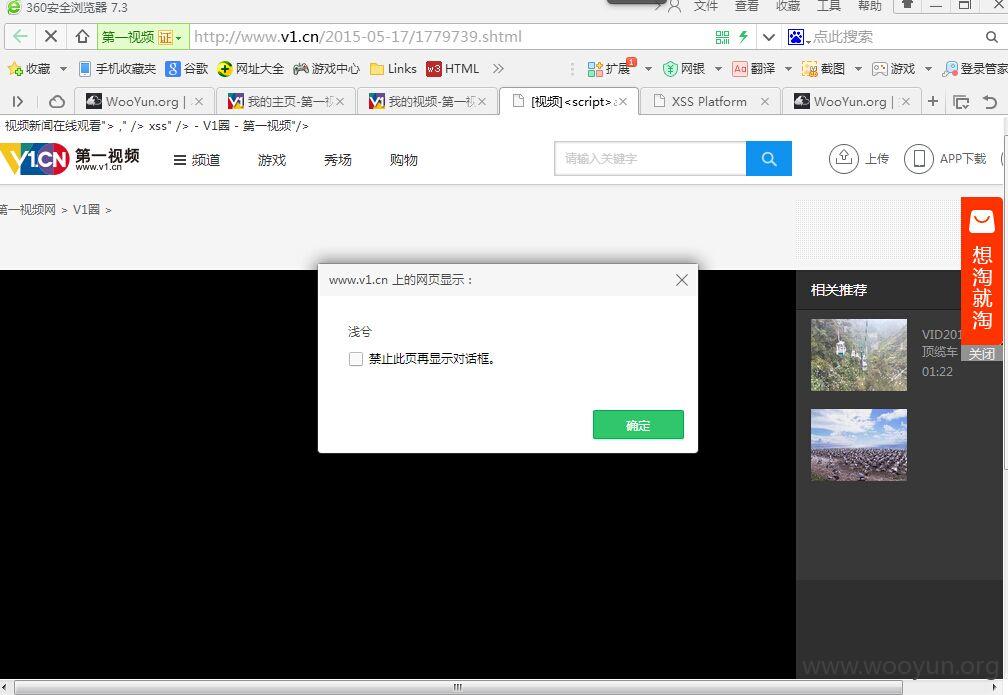
Task: Click the green 确定 button
Action: pos(638,425)
